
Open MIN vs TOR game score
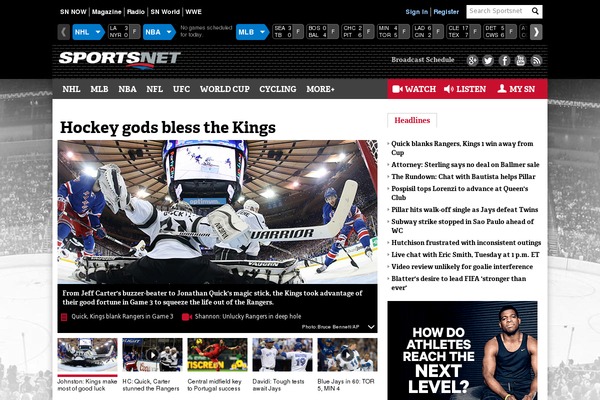click(393, 32)
